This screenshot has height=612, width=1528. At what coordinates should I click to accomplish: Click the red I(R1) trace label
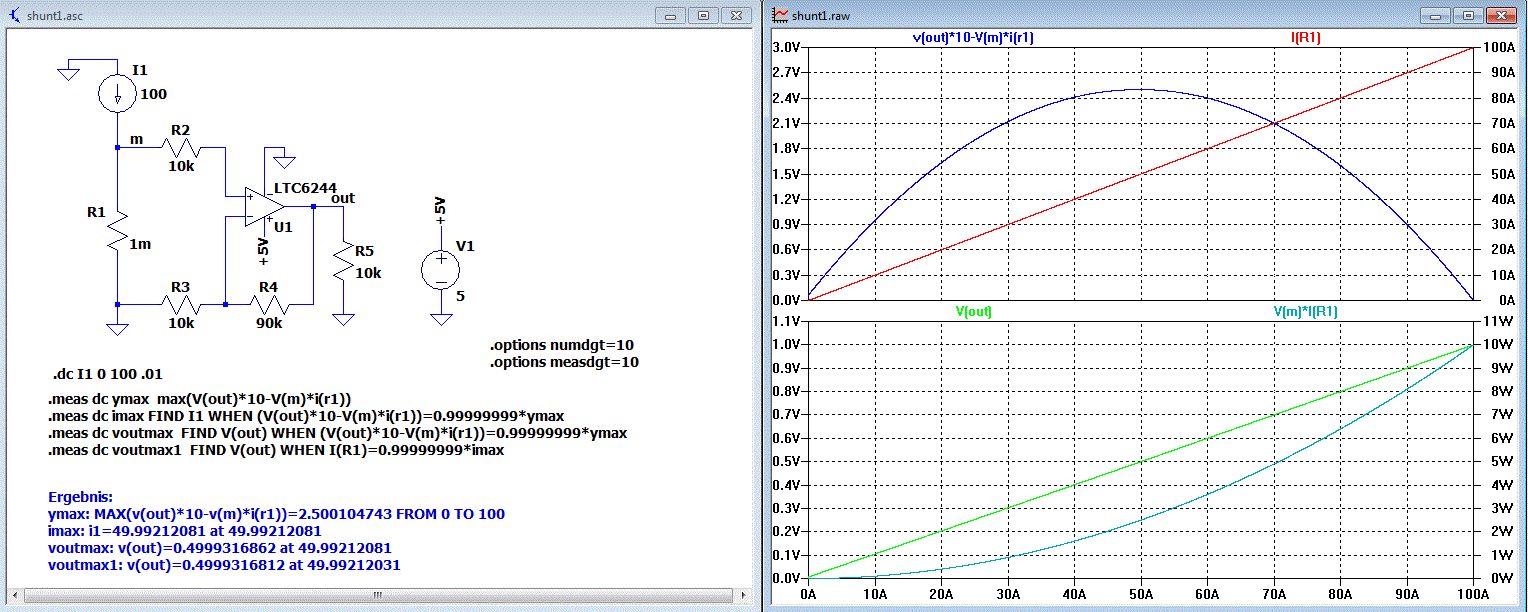1306,38
